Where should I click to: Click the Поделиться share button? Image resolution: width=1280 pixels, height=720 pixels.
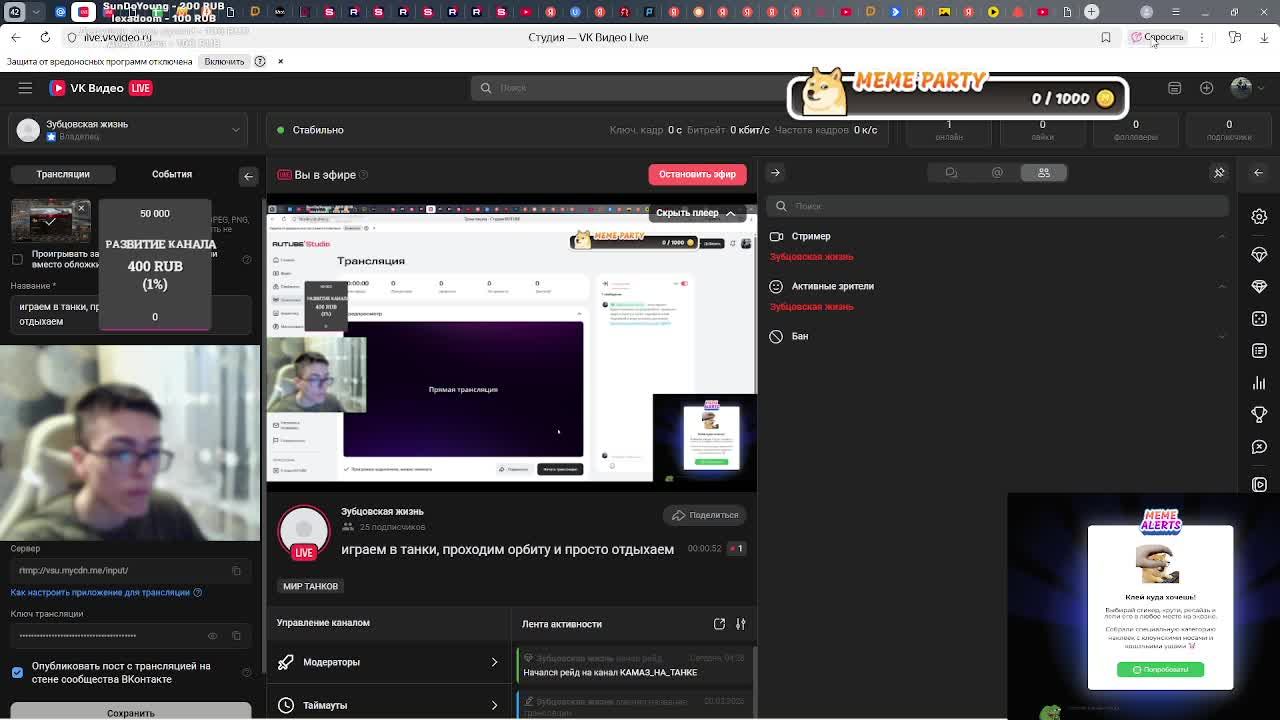click(705, 515)
